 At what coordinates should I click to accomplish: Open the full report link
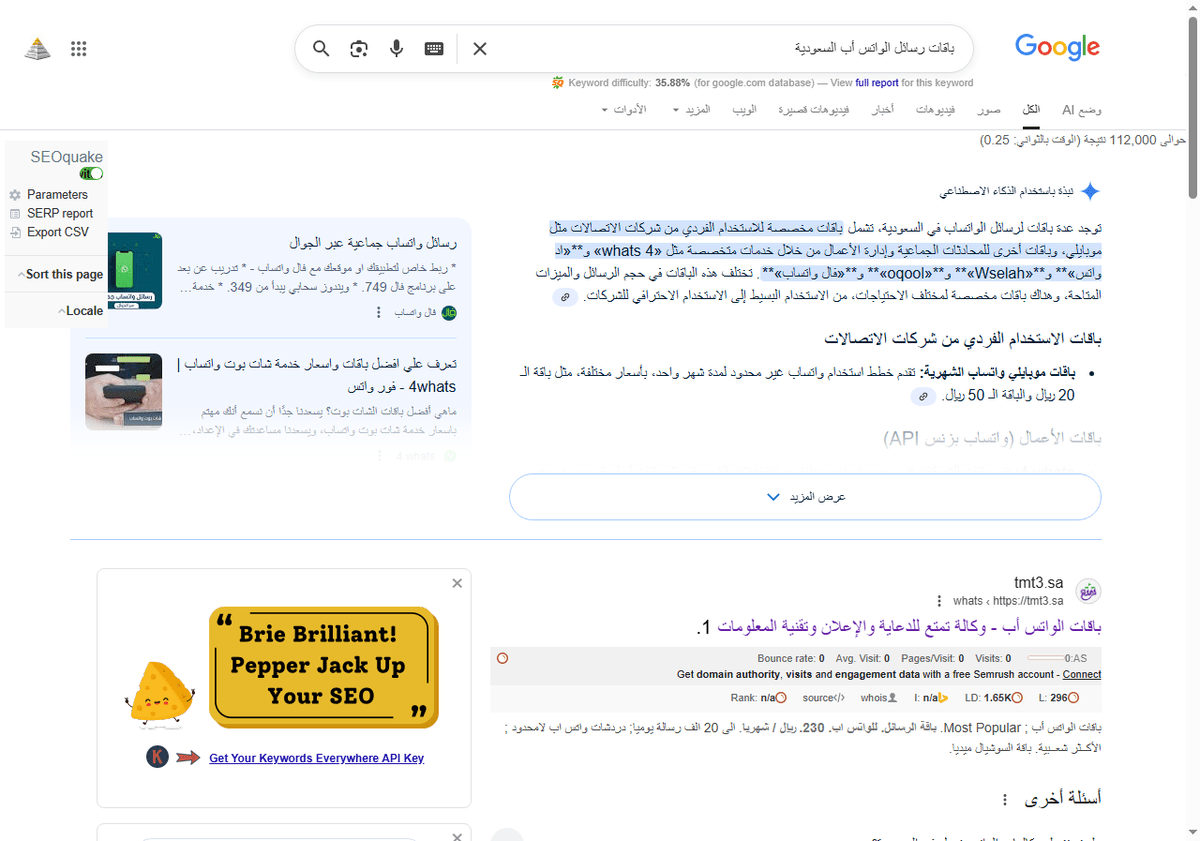click(877, 83)
